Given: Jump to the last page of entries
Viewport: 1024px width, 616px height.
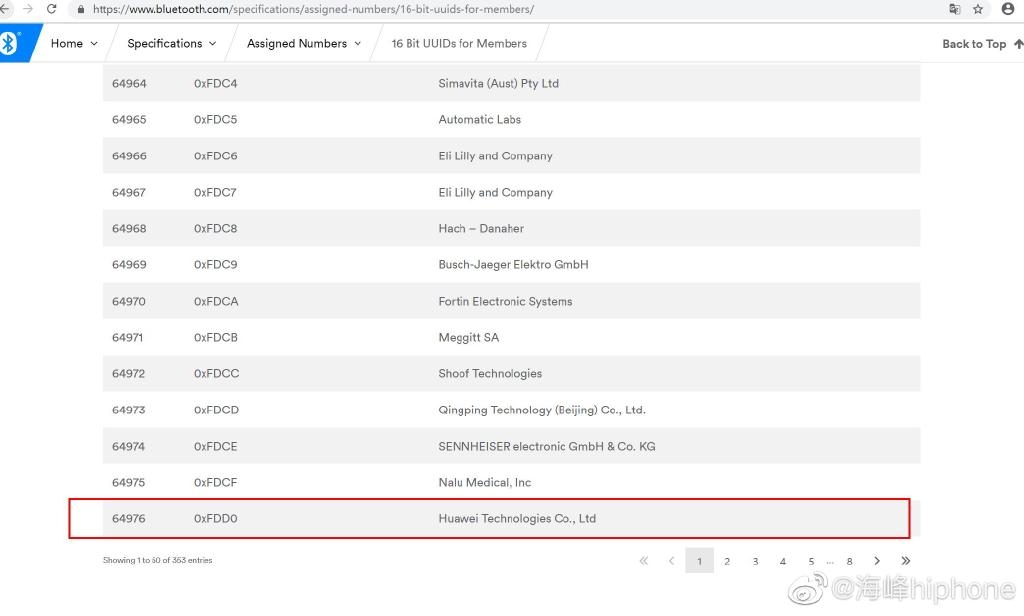Looking at the screenshot, I should coord(906,561).
